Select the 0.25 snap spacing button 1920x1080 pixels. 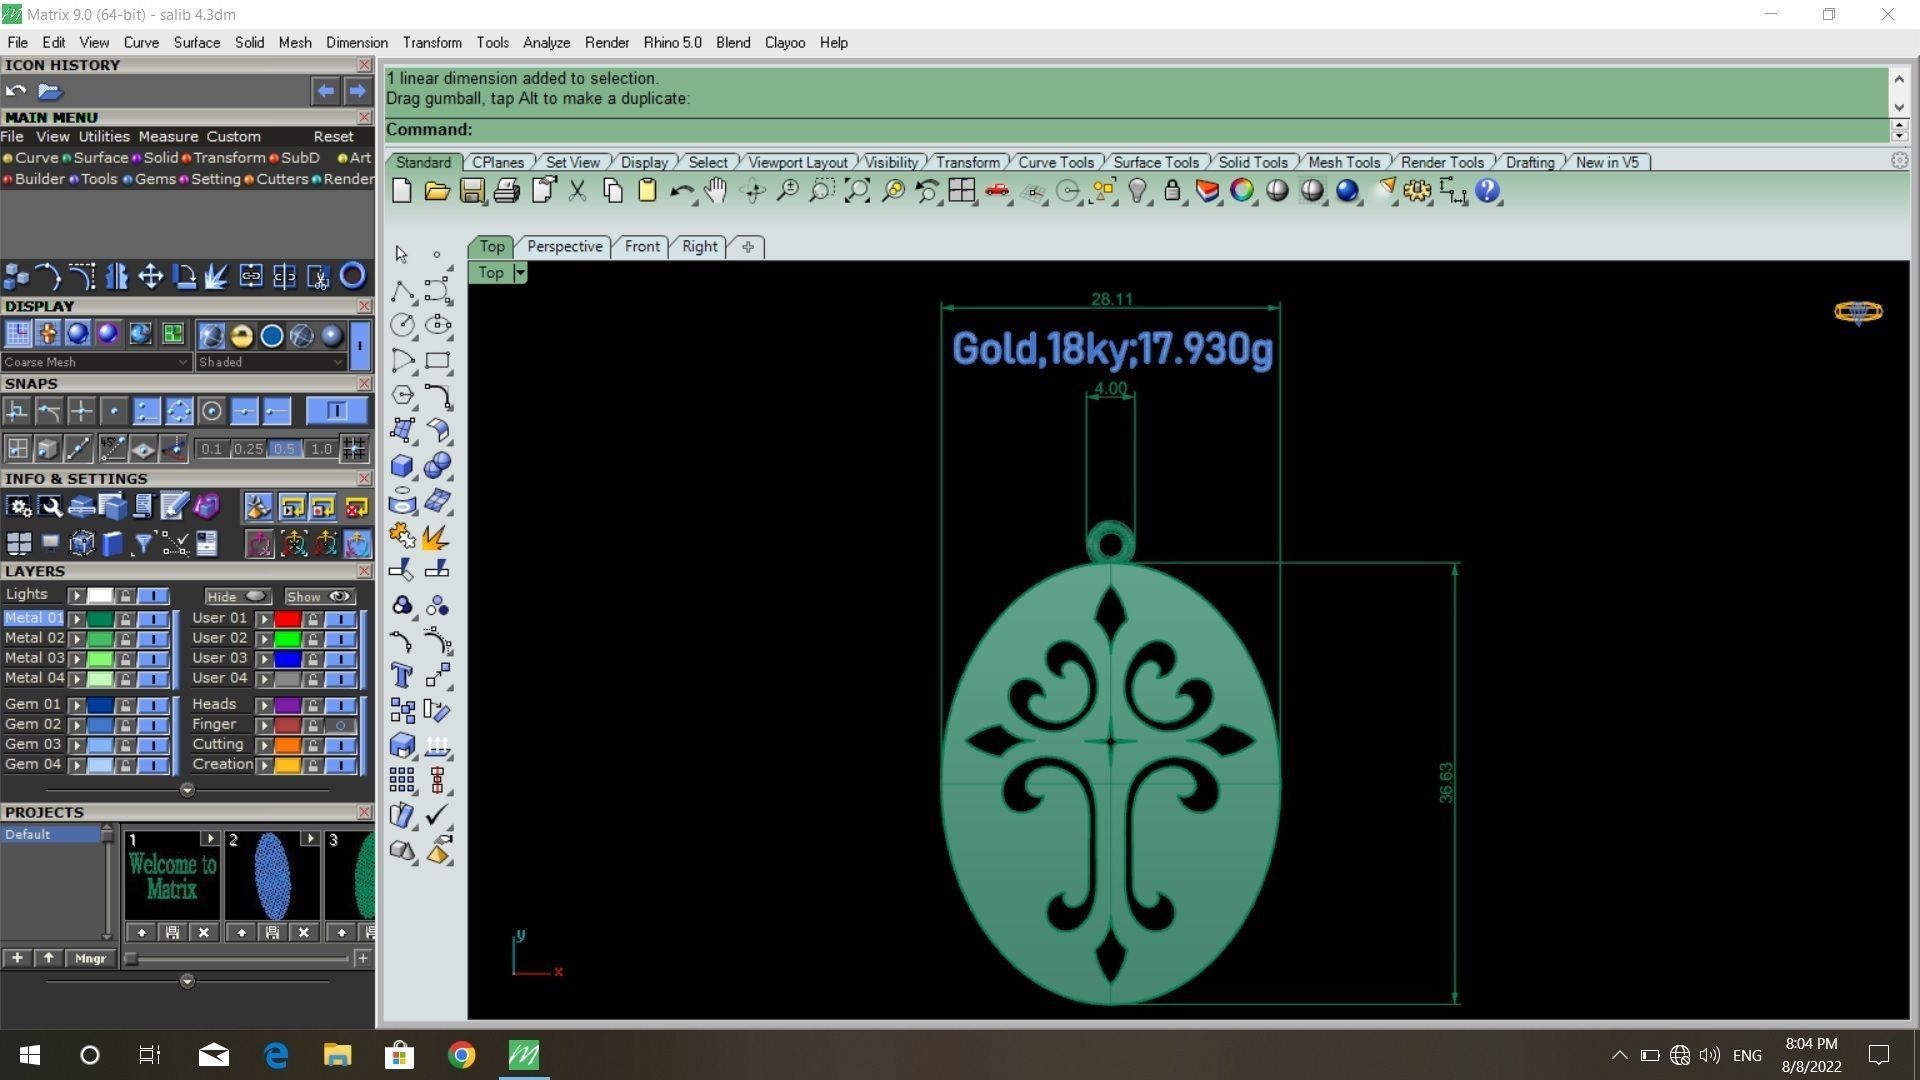click(x=248, y=449)
